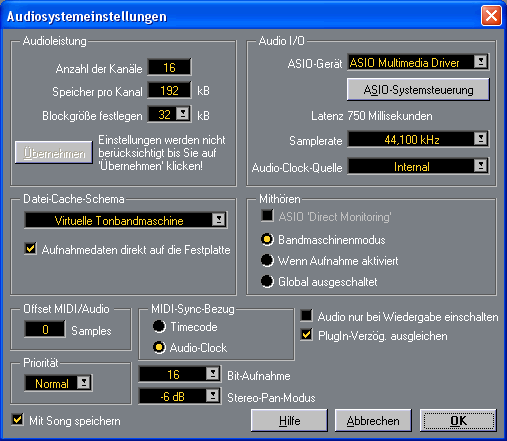Open the Audio-Clock-Quelle dropdown
This screenshot has width=507, height=441.
tap(418, 166)
